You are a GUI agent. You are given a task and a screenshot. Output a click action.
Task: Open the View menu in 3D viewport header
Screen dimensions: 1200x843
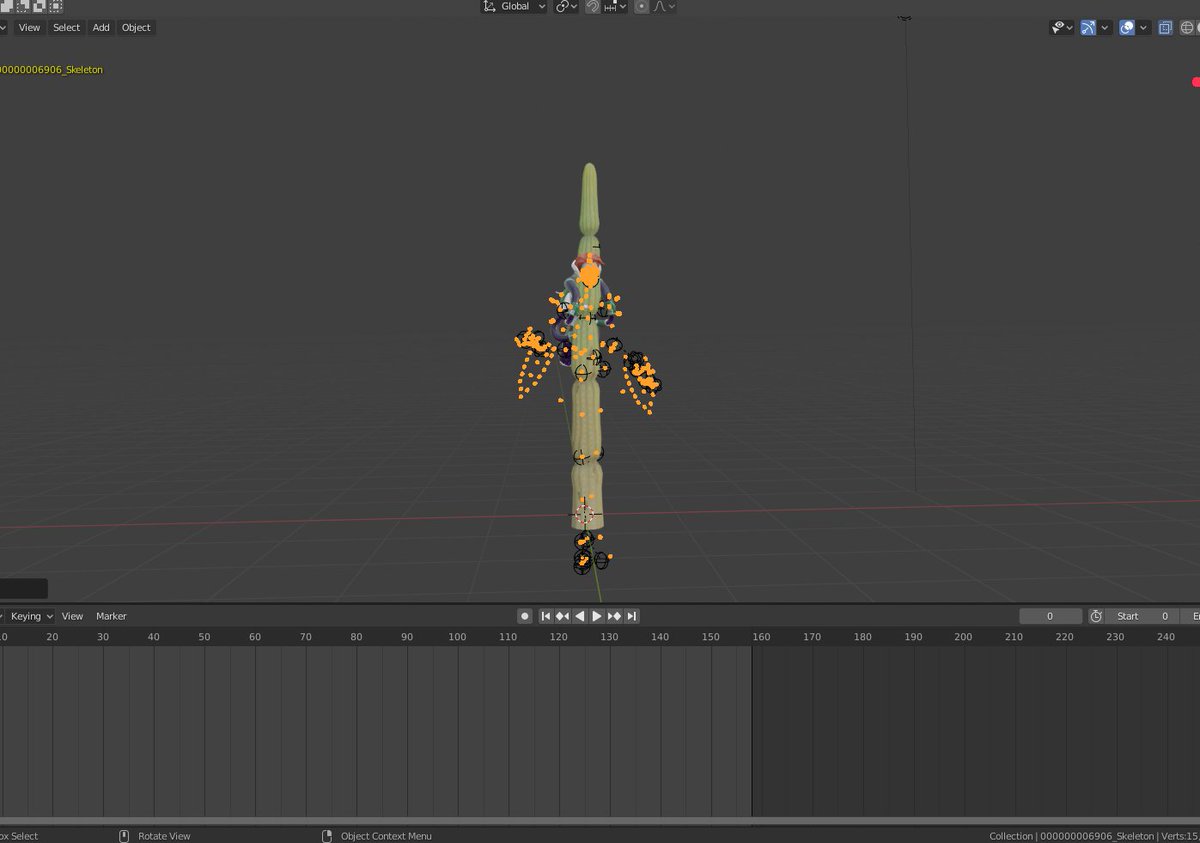tap(29, 27)
